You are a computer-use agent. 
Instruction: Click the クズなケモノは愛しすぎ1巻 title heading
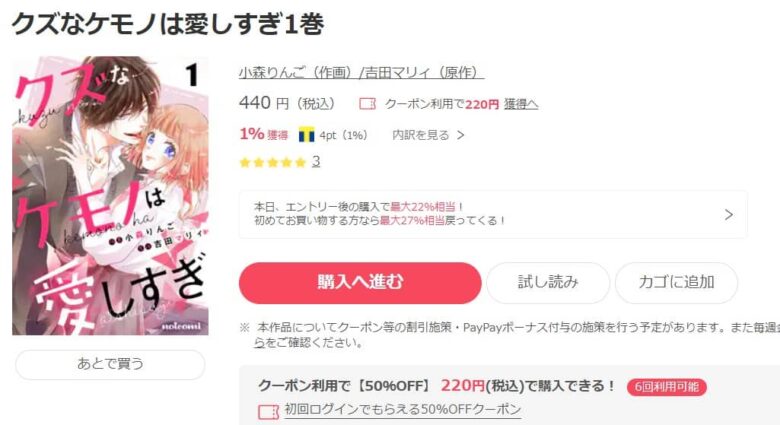(168, 23)
